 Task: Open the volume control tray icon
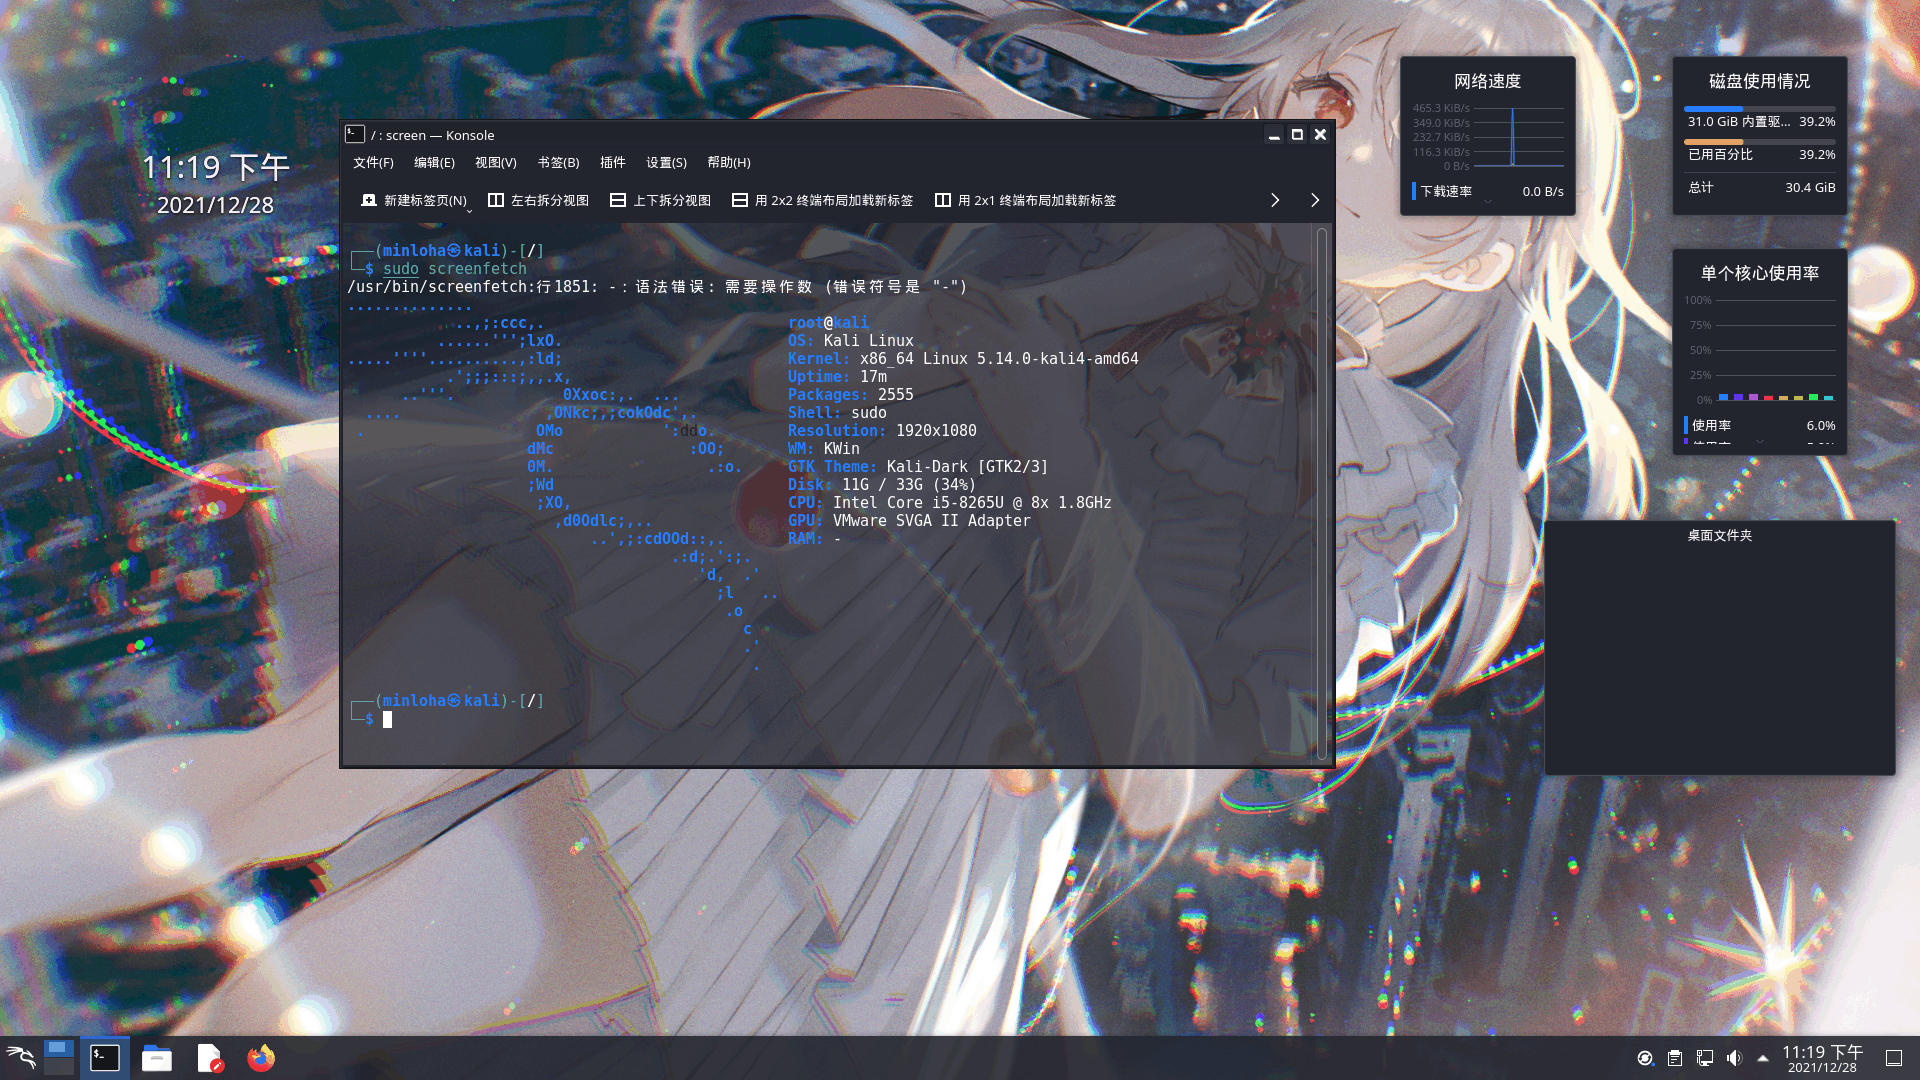1734,1058
